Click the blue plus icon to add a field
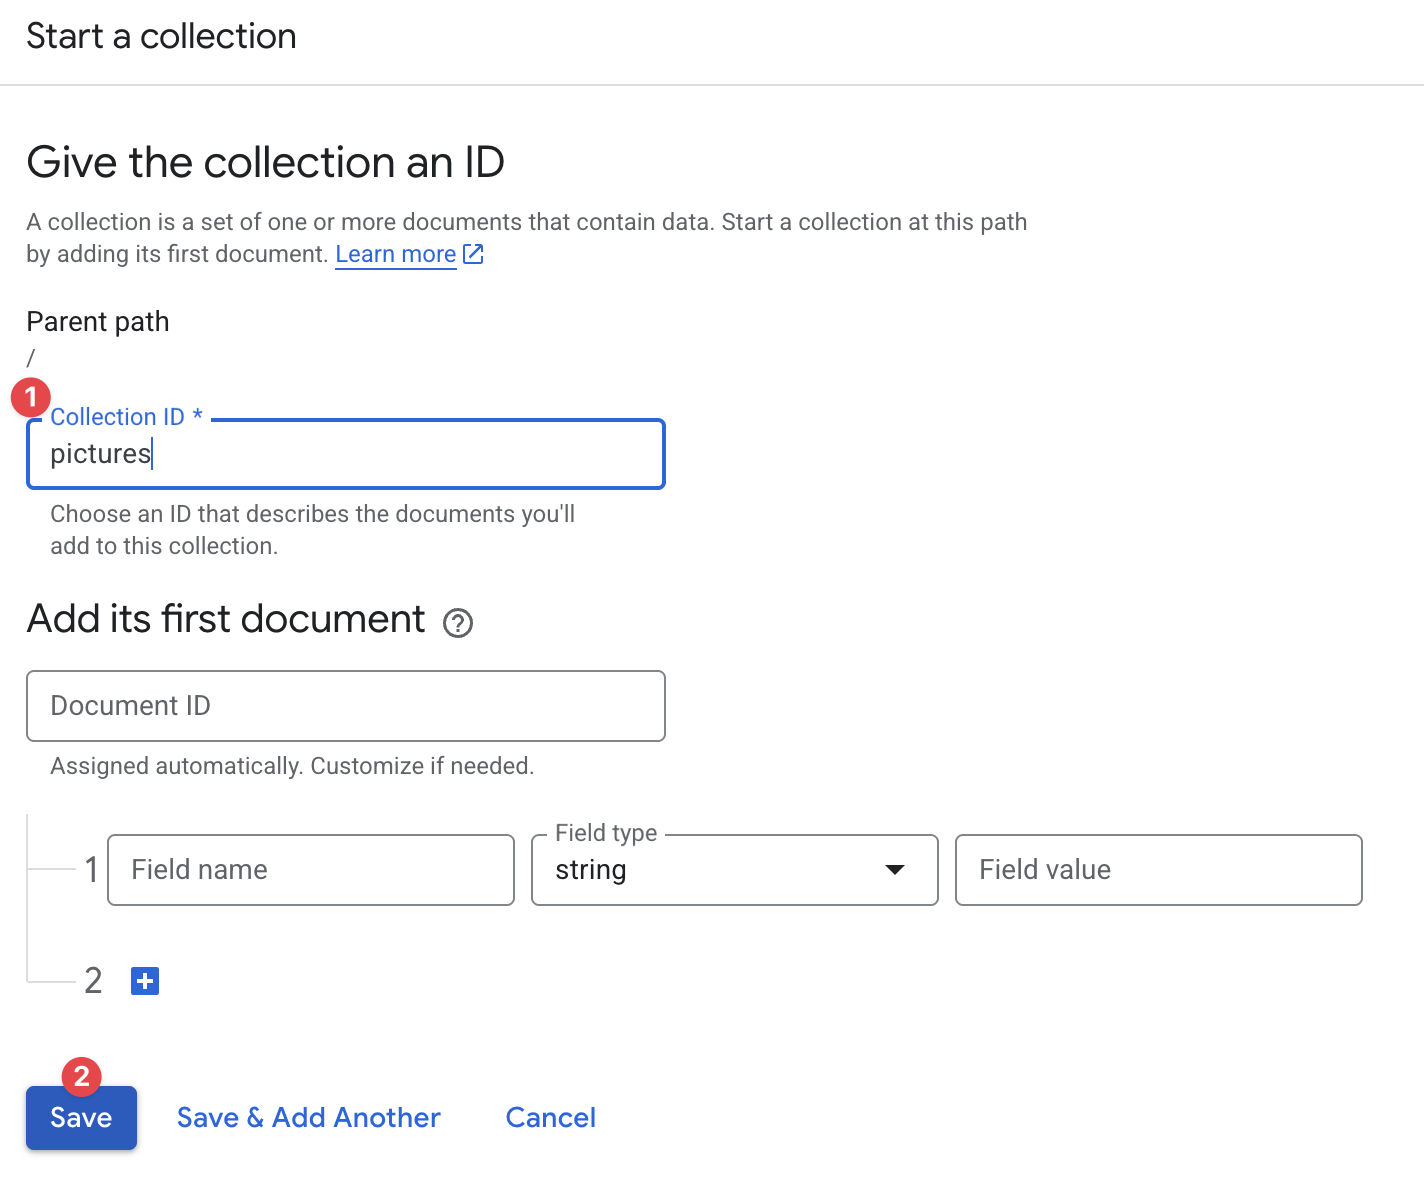 click(145, 981)
